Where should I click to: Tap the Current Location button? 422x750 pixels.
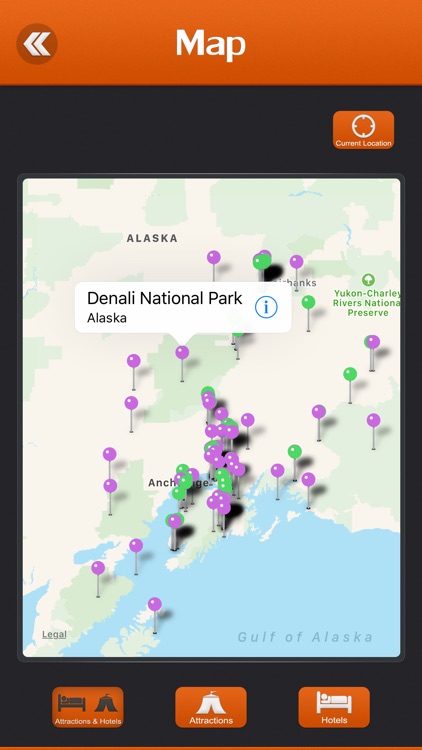click(364, 130)
